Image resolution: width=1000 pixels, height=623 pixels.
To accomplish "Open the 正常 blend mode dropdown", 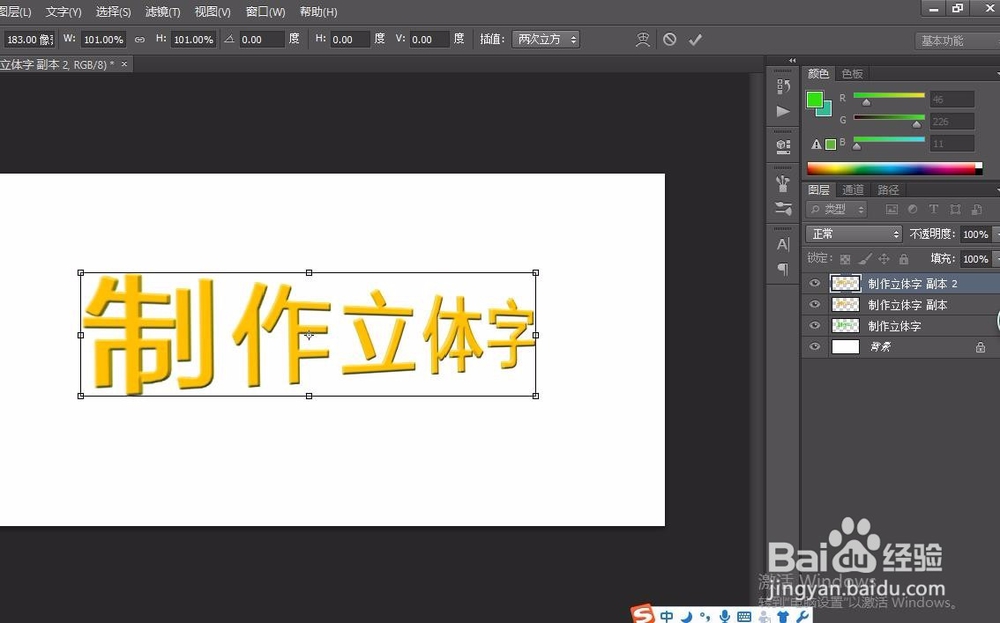I will [853, 234].
